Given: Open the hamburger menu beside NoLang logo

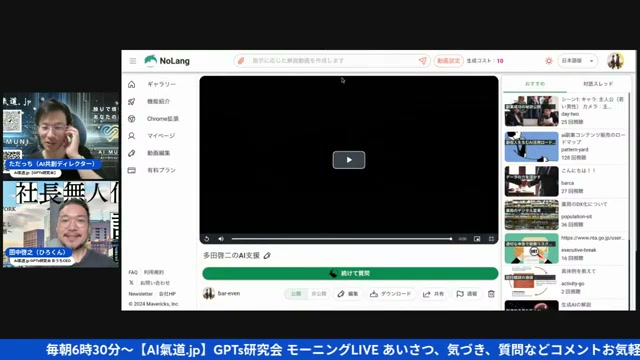Looking at the screenshot, I should pos(133,61).
